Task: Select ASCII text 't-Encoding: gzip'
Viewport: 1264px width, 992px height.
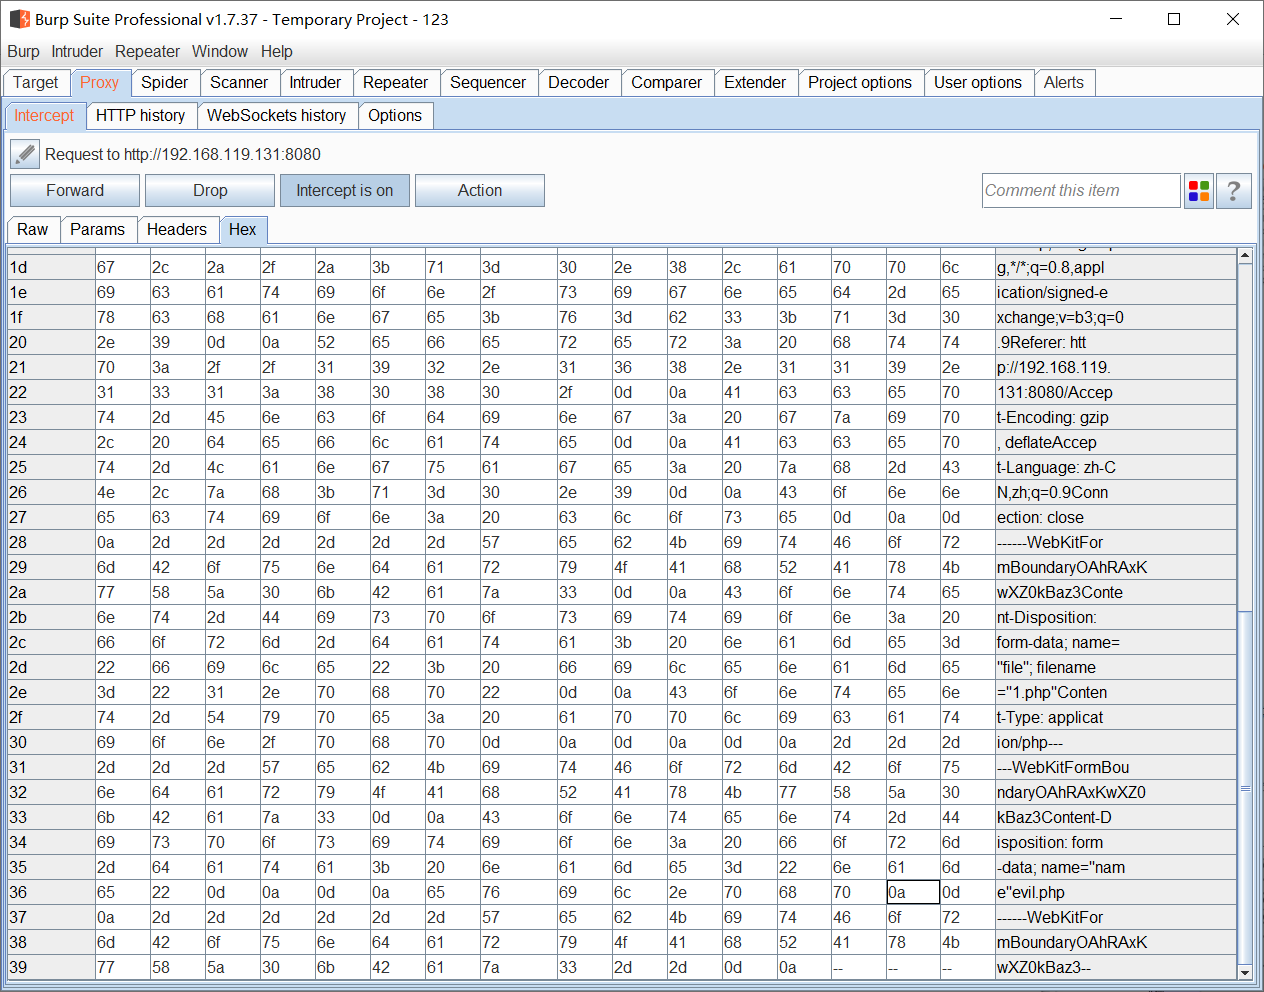Action: [x=1053, y=417]
